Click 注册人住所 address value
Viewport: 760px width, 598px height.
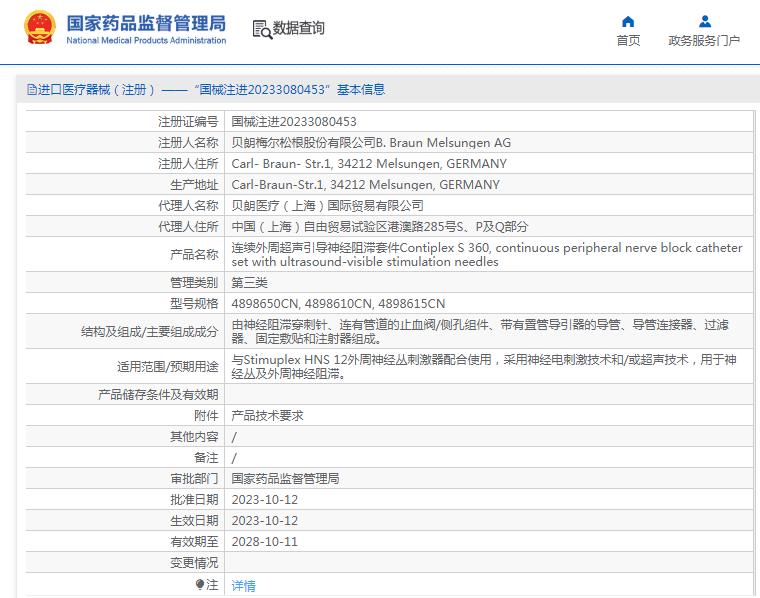coord(369,164)
